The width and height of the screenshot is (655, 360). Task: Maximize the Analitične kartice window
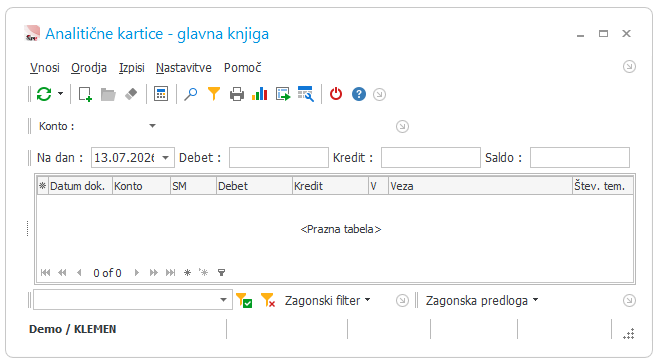tap(603, 33)
